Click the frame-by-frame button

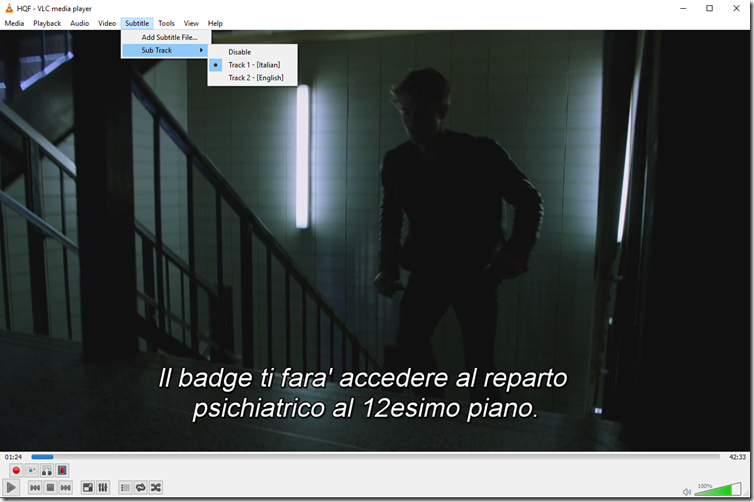coord(62,470)
